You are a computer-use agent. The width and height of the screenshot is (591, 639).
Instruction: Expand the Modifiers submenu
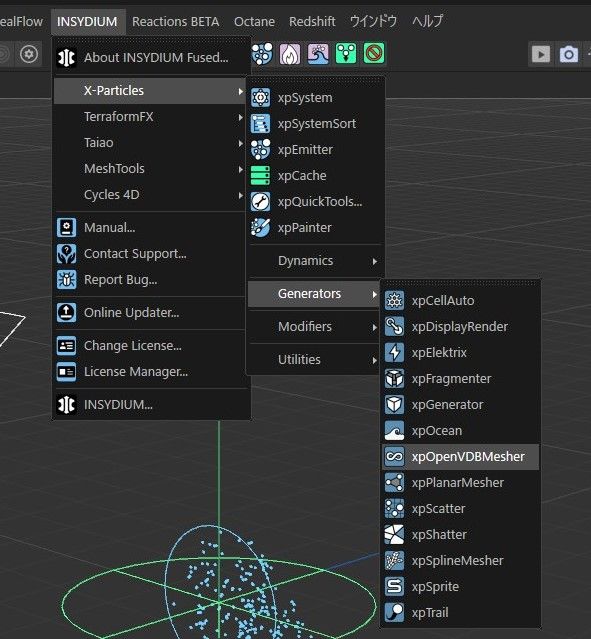pos(315,327)
